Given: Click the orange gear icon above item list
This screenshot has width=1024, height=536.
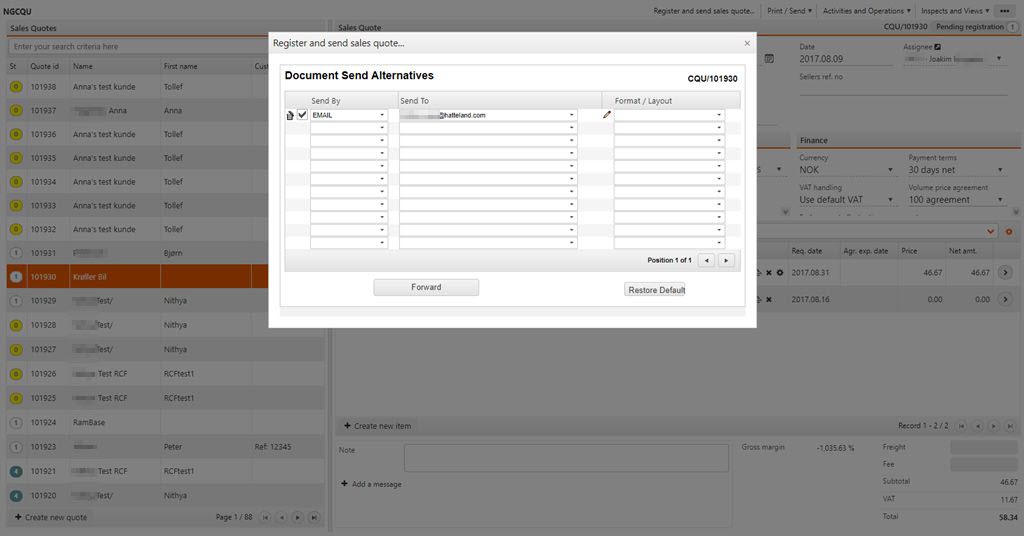Looking at the screenshot, I should [1009, 232].
